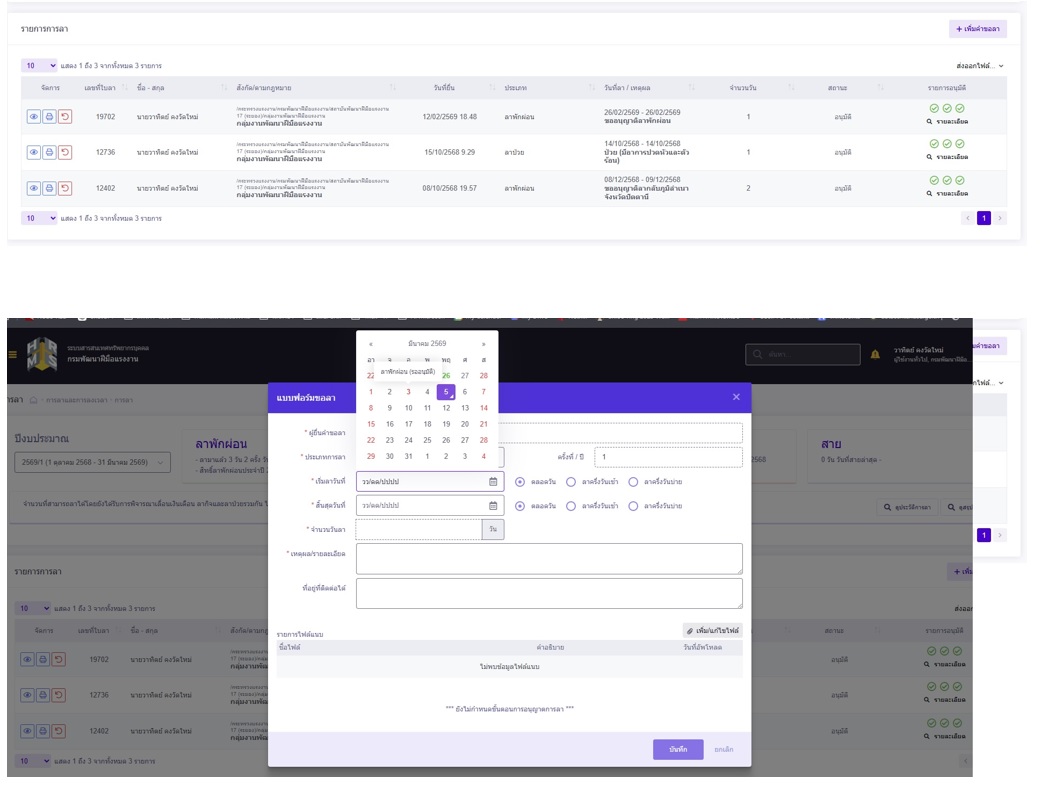Image resolution: width=1042 pixels, height=806 pixels.
Task: Open the calendar icon in the เริ่มลาวันที่ field
Action: click(493, 481)
